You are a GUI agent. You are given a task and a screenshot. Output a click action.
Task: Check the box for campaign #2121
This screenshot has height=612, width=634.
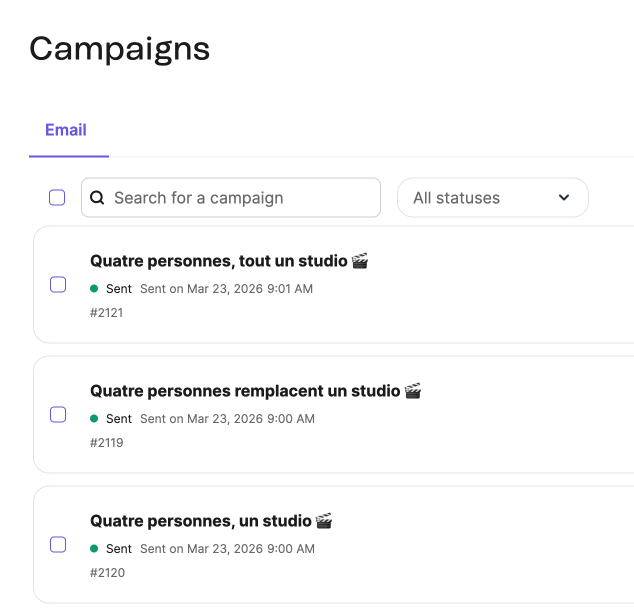[58, 285]
